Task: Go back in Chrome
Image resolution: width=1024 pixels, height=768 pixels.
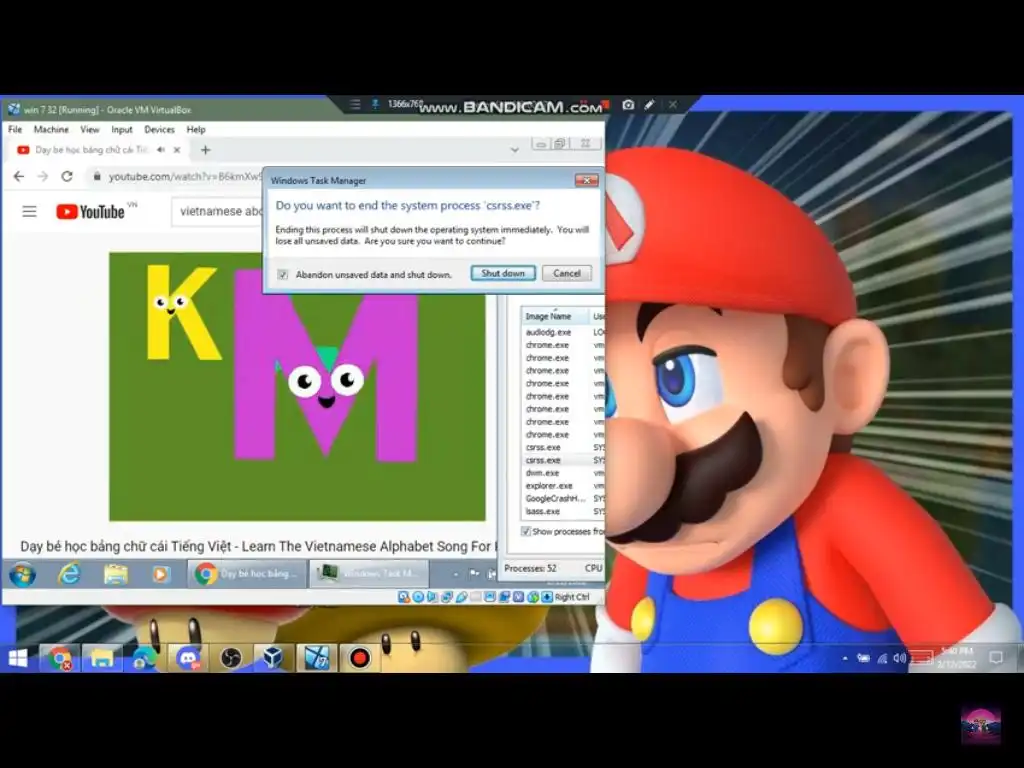Action: (x=19, y=176)
